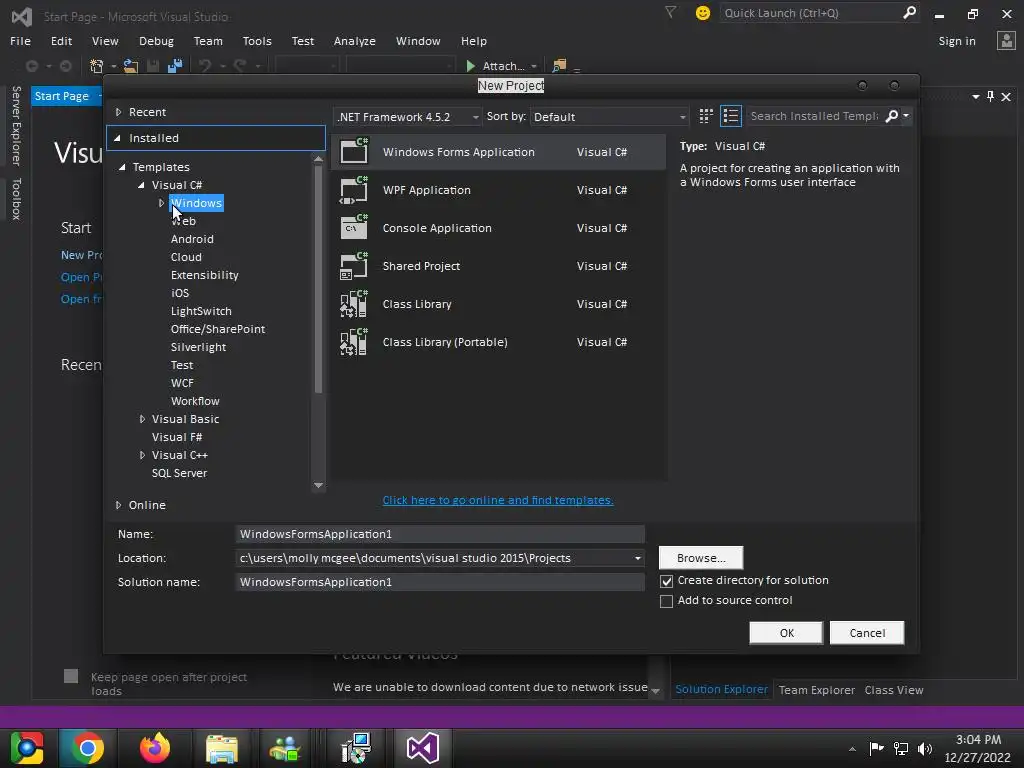Click the search templates magnifier icon
The height and width of the screenshot is (768, 1024).
tap(891, 116)
